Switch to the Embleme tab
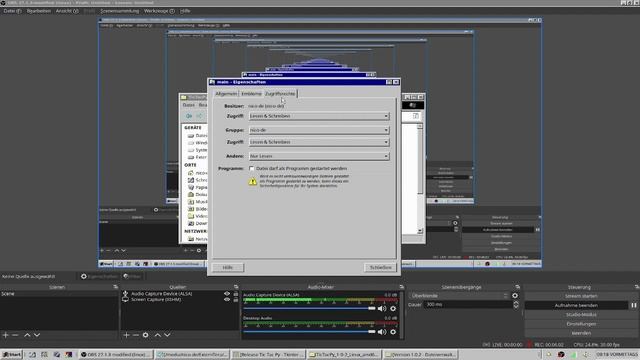This screenshot has width=640, height=360. [251, 94]
